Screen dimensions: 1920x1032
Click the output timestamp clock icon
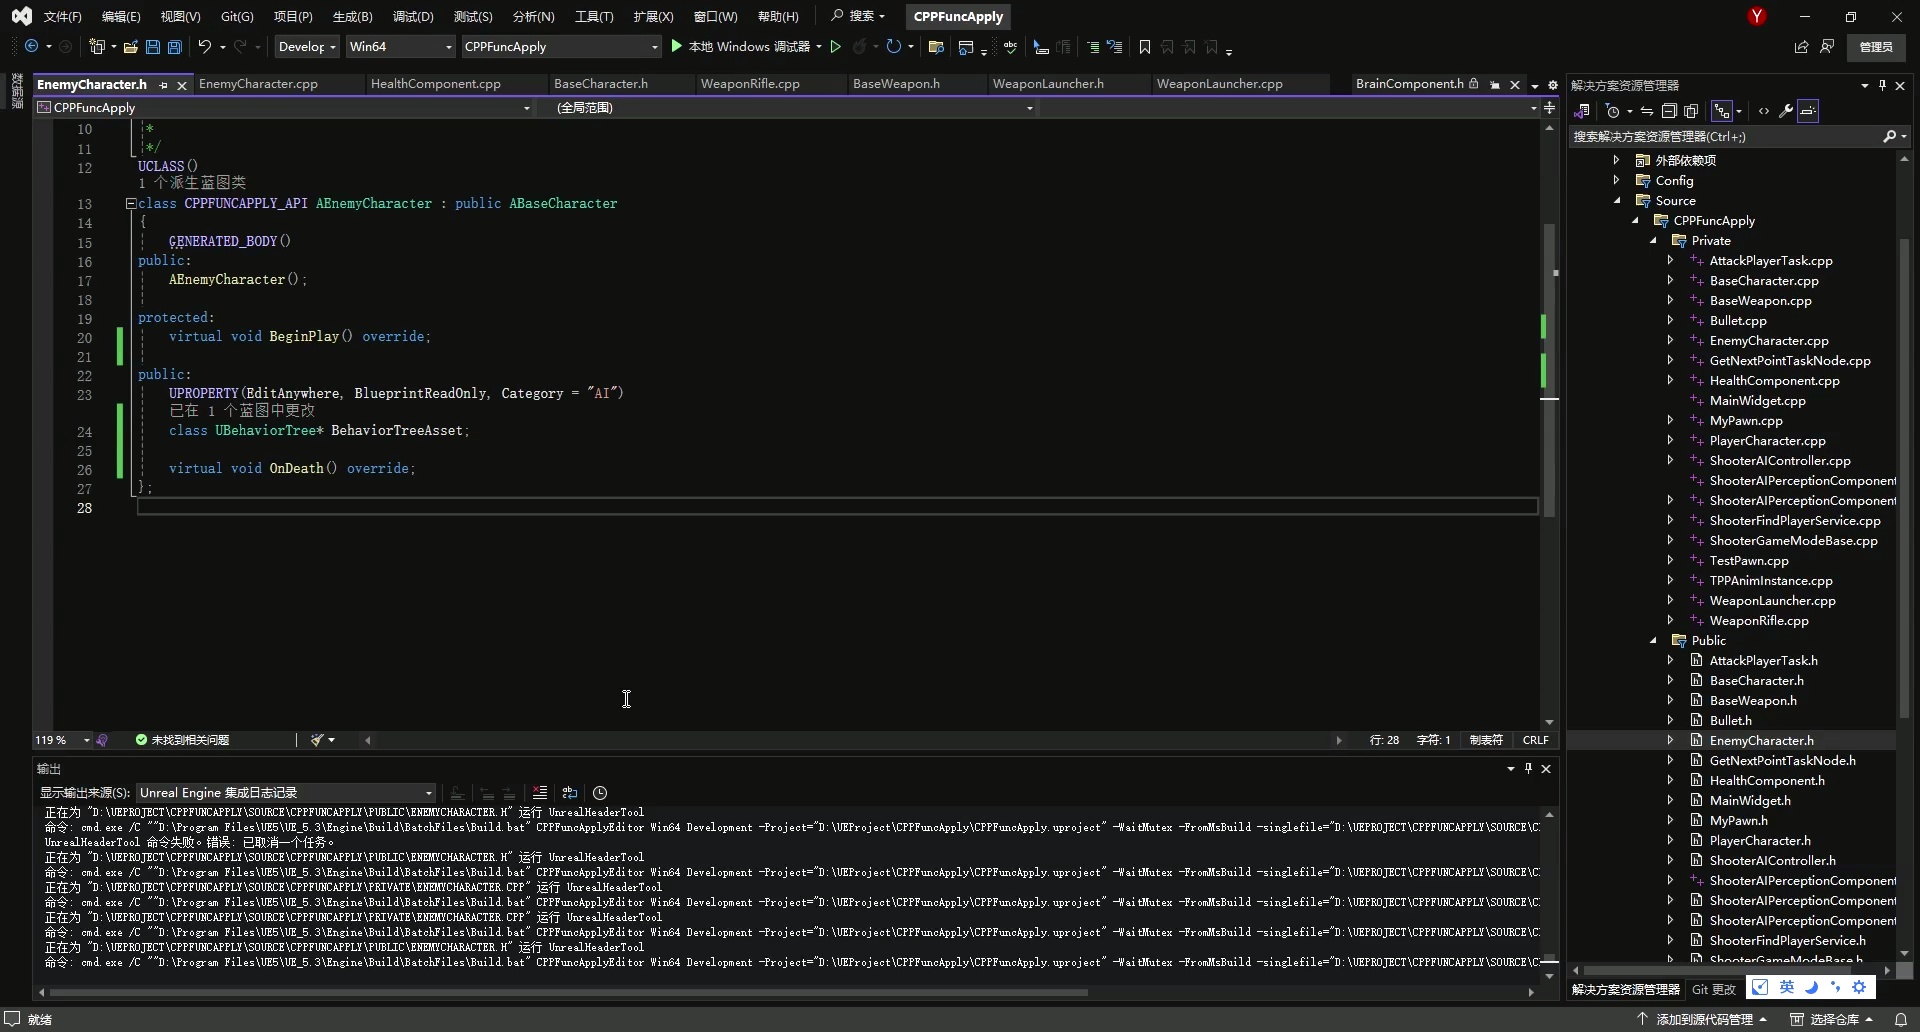tap(600, 793)
